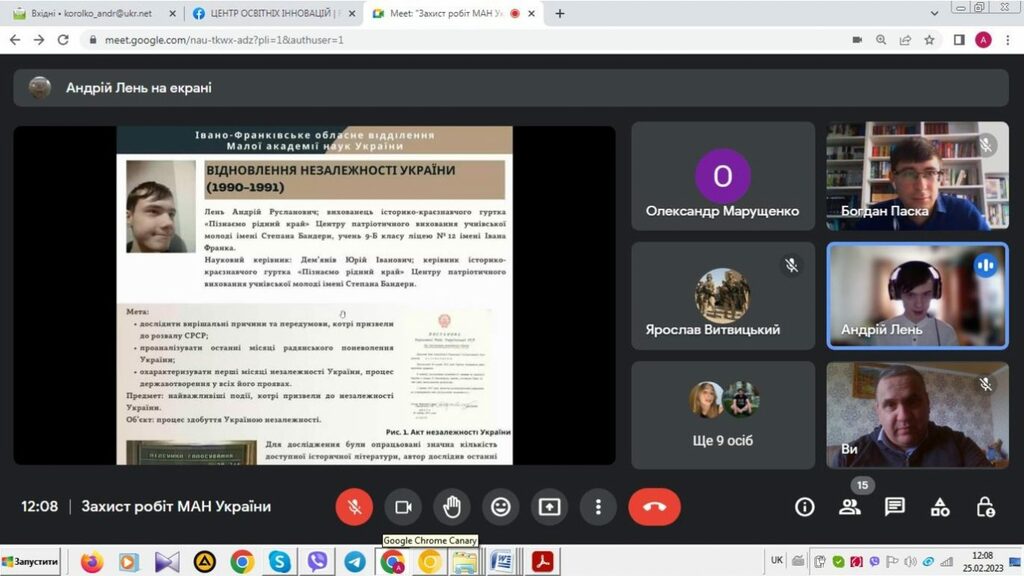Open the emoji reactions panel

click(501, 507)
